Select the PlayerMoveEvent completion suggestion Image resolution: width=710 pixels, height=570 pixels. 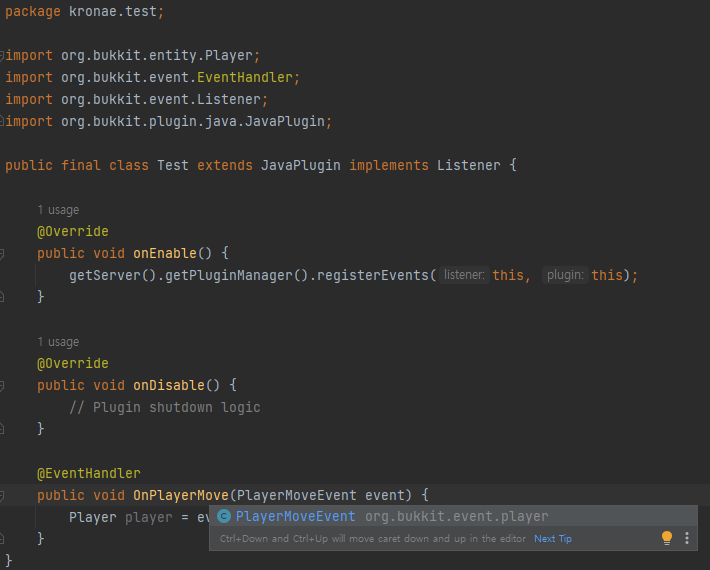click(x=453, y=516)
